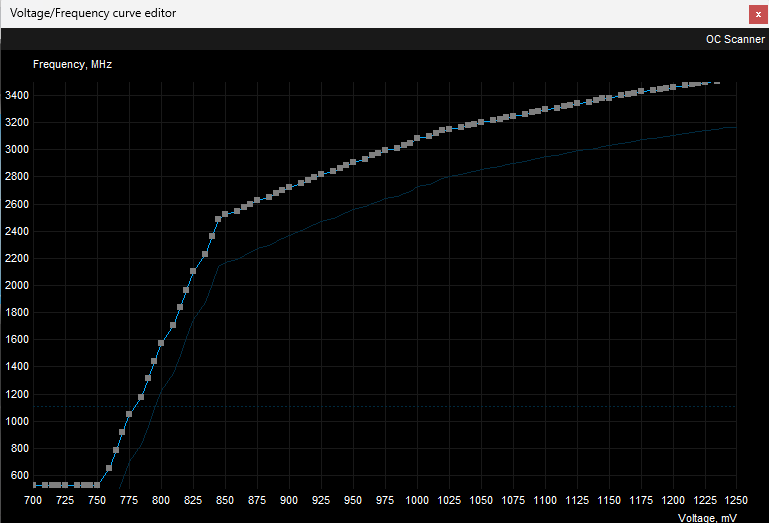The width and height of the screenshot is (769, 523).
Task: Select the curve point at 975 mV
Action: pos(385,150)
